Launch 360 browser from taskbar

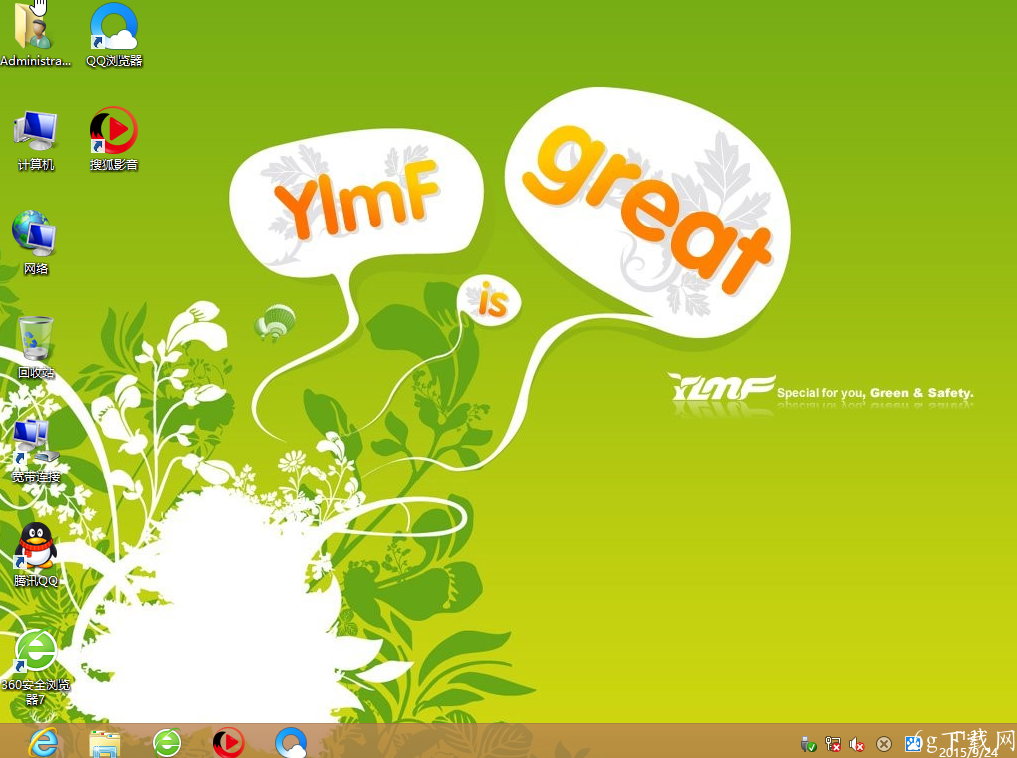click(167, 743)
